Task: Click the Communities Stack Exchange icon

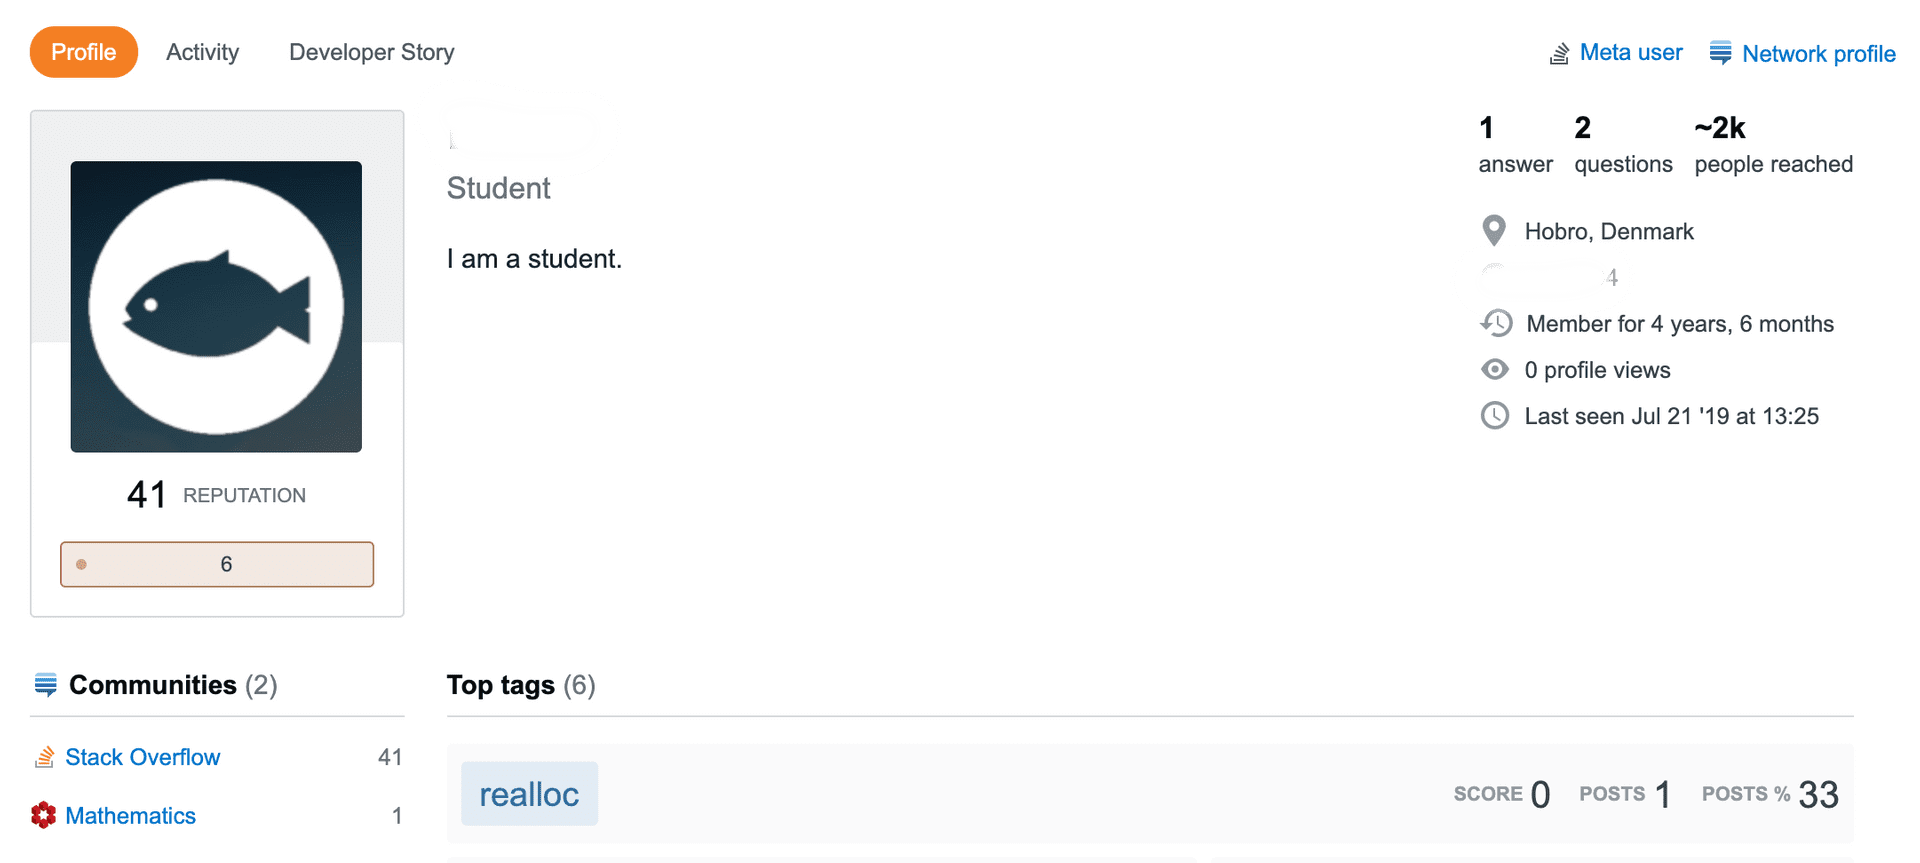Action: pyautogui.click(x=46, y=685)
